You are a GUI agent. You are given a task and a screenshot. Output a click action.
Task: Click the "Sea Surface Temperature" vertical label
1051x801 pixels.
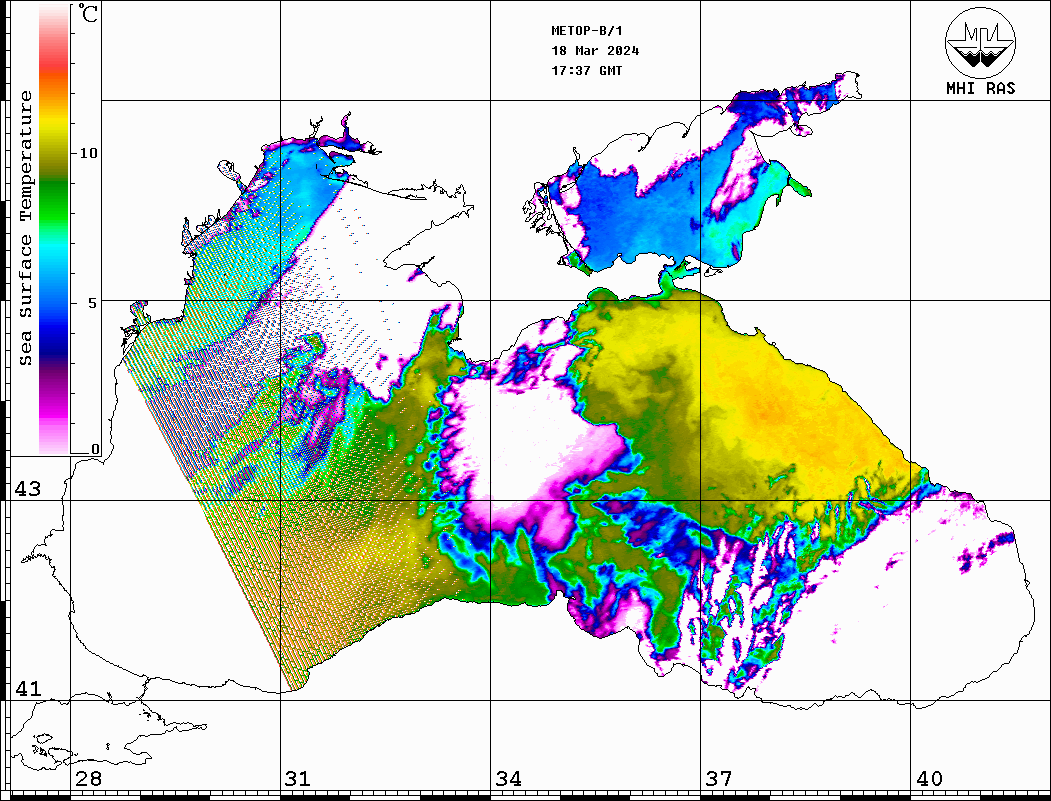25,229
